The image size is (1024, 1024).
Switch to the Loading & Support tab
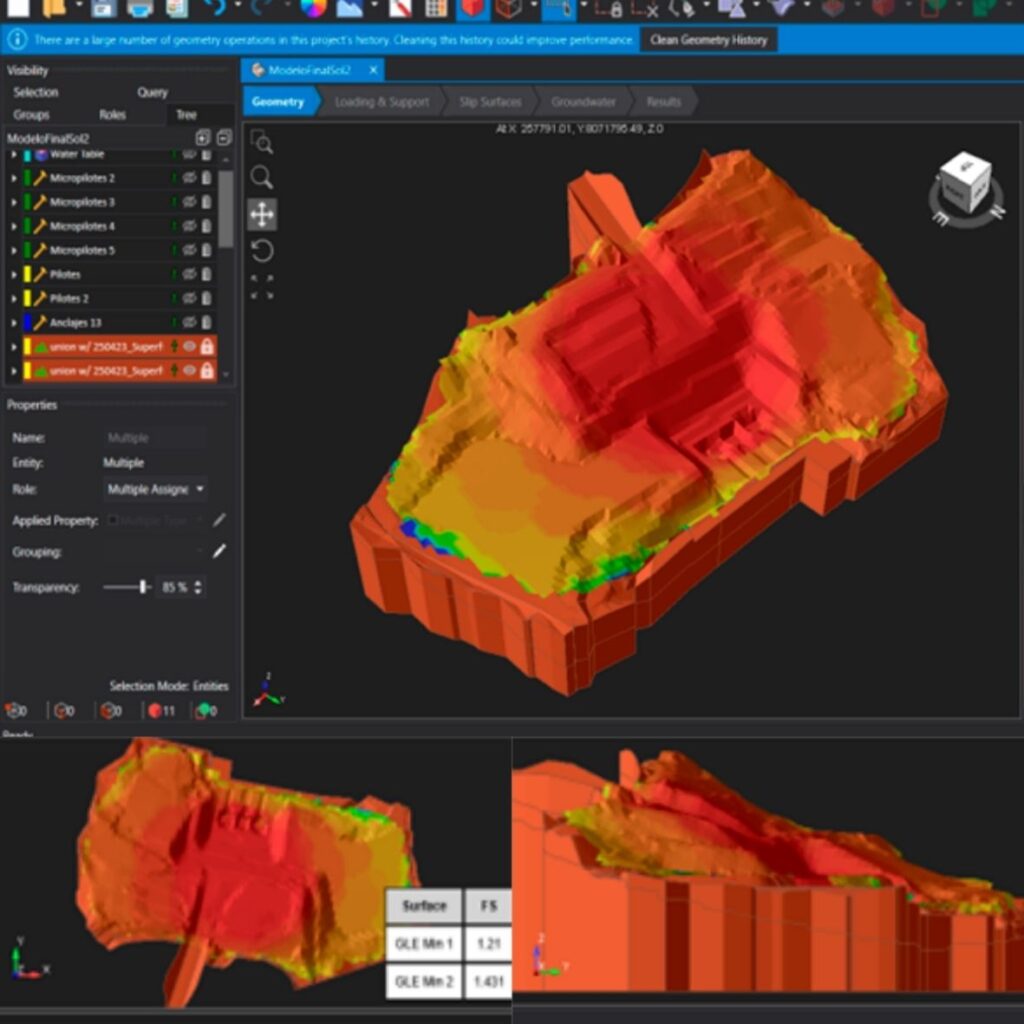click(x=381, y=102)
